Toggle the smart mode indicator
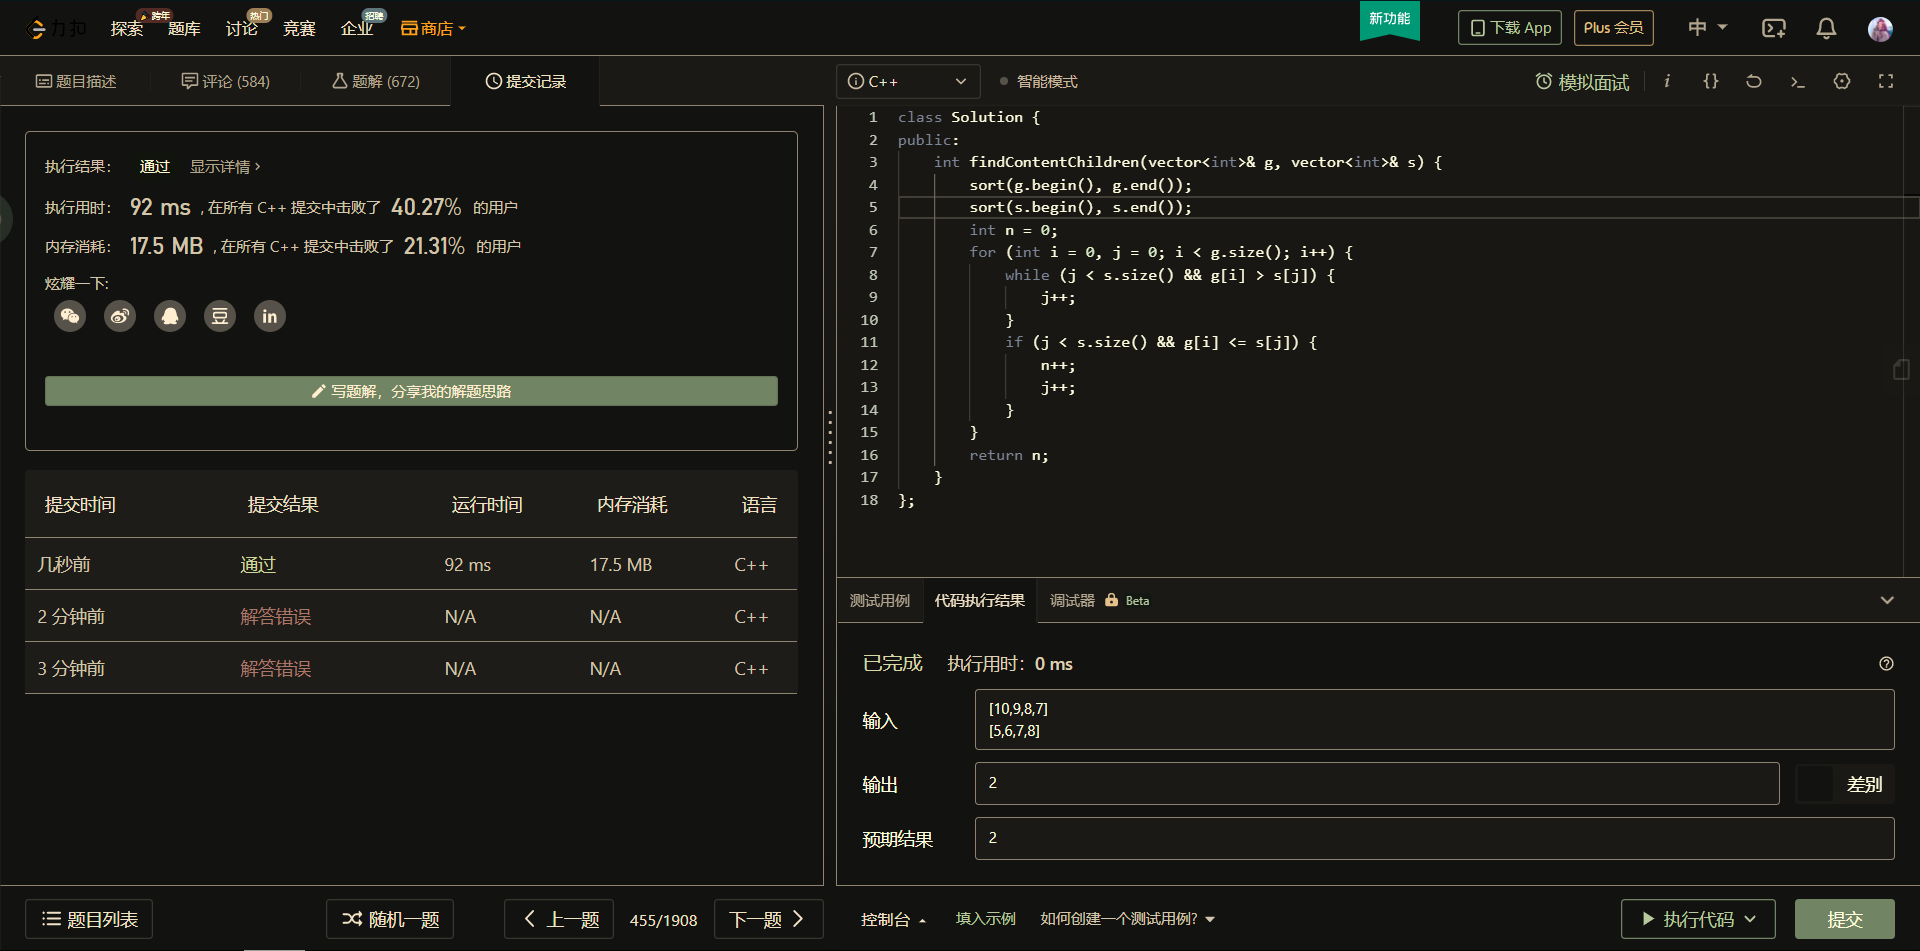 pos(1039,82)
